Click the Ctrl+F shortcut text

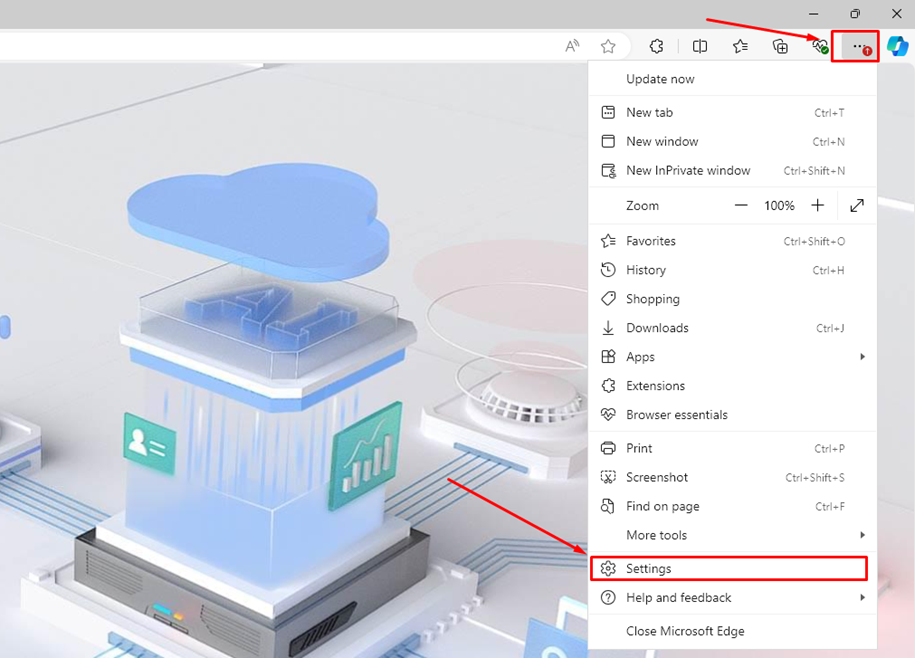[830, 507]
